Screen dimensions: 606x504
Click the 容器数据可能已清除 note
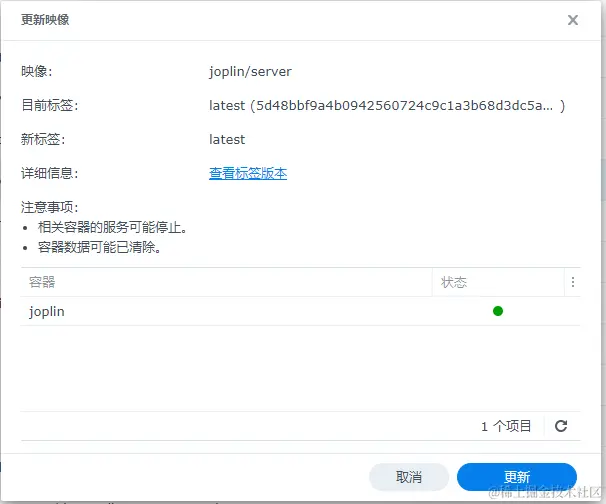pos(99,247)
